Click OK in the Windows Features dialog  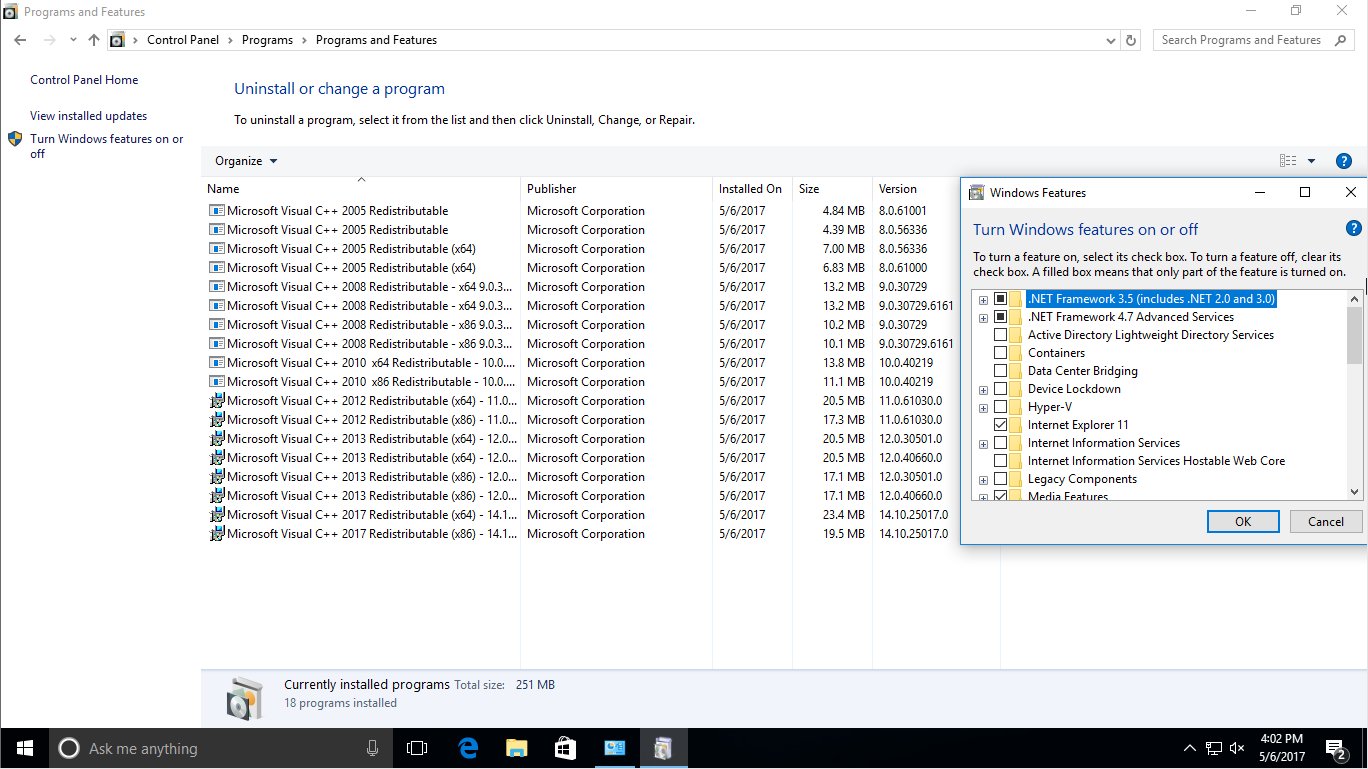tap(1243, 521)
